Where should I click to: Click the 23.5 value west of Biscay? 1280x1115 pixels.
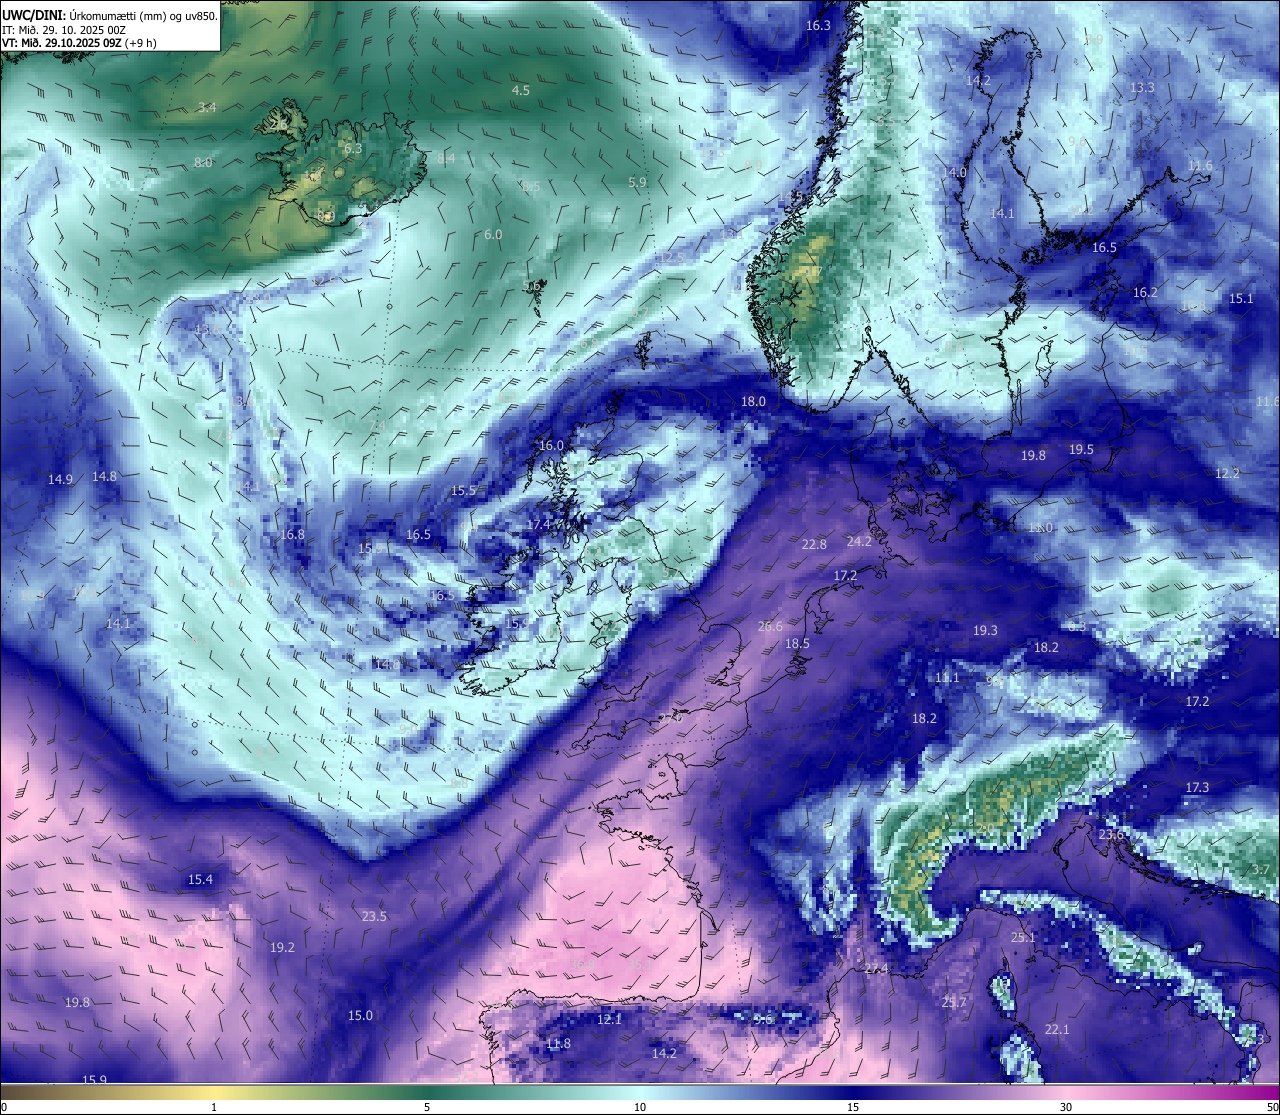tap(374, 916)
